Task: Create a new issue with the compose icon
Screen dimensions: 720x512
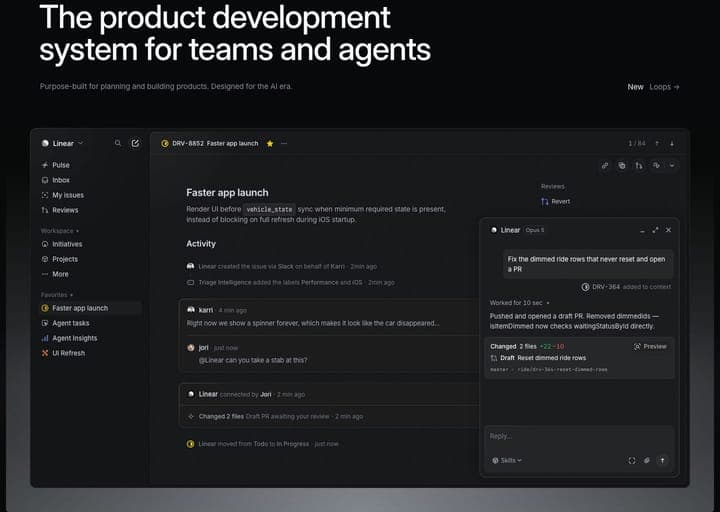Action: coord(135,143)
